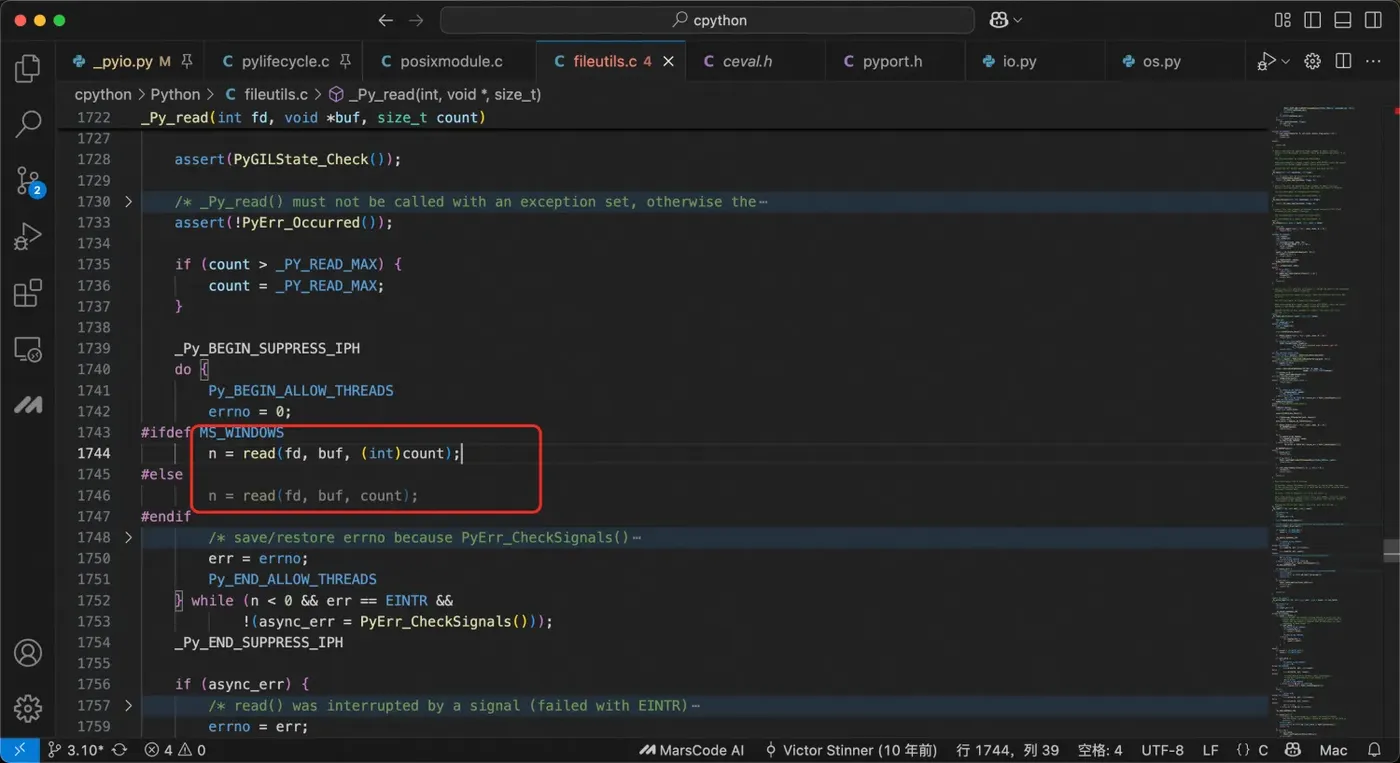The image size is (1400, 763).
Task: Open go-to-line via 行 1744, 列 39
Action: tap(1008, 750)
